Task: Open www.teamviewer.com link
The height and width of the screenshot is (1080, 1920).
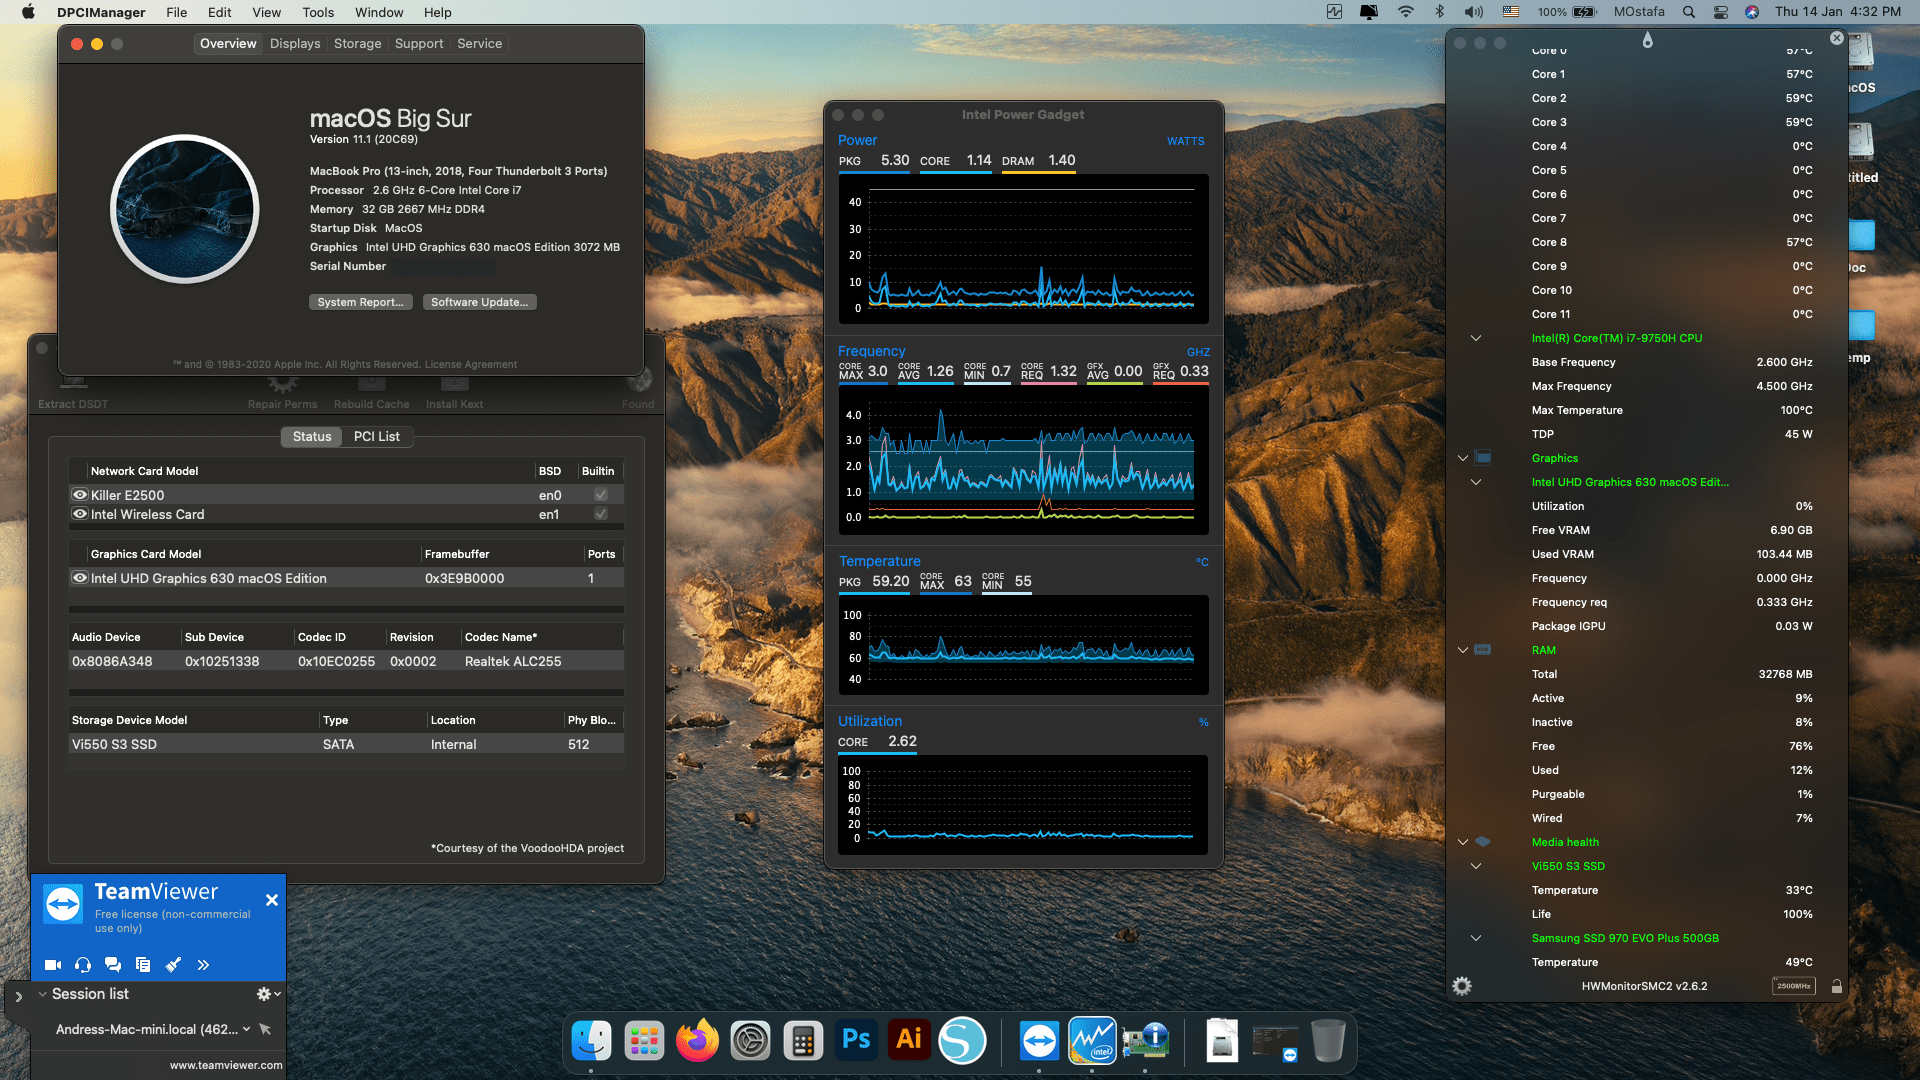Action: point(226,1065)
